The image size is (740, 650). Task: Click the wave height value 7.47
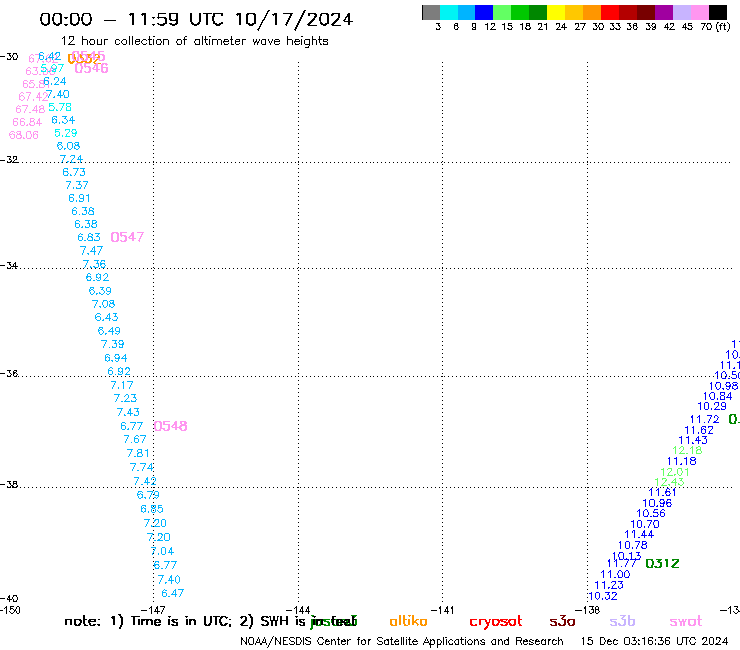pyautogui.click(x=92, y=251)
